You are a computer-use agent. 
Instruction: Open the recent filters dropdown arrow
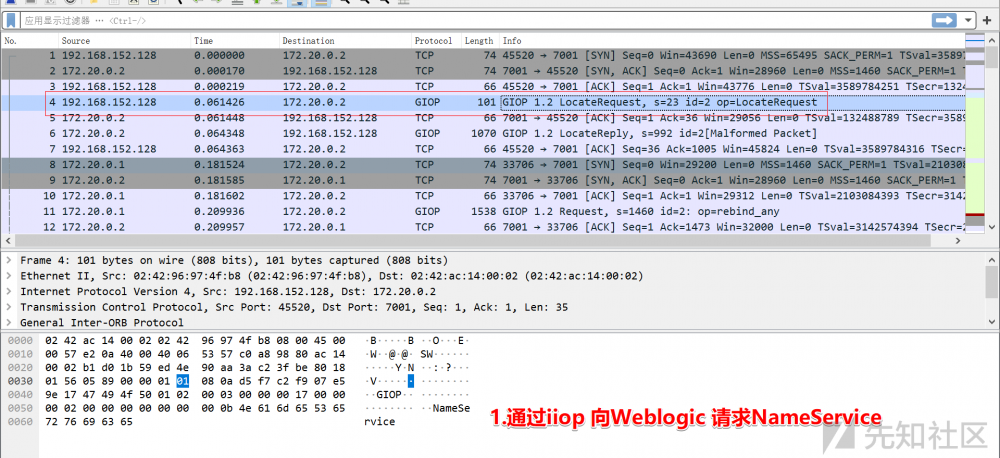click(x=969, y=20)
